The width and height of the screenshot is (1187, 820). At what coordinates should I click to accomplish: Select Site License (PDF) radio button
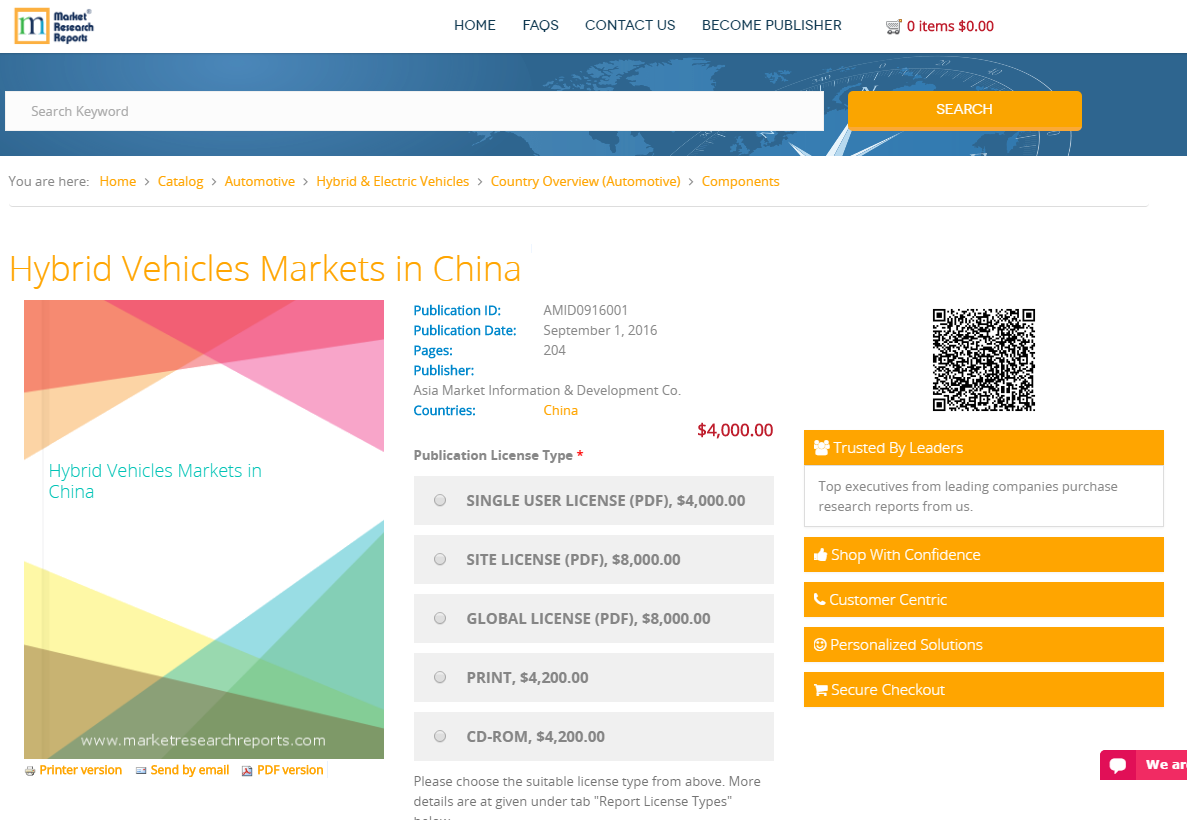[440, 559]
